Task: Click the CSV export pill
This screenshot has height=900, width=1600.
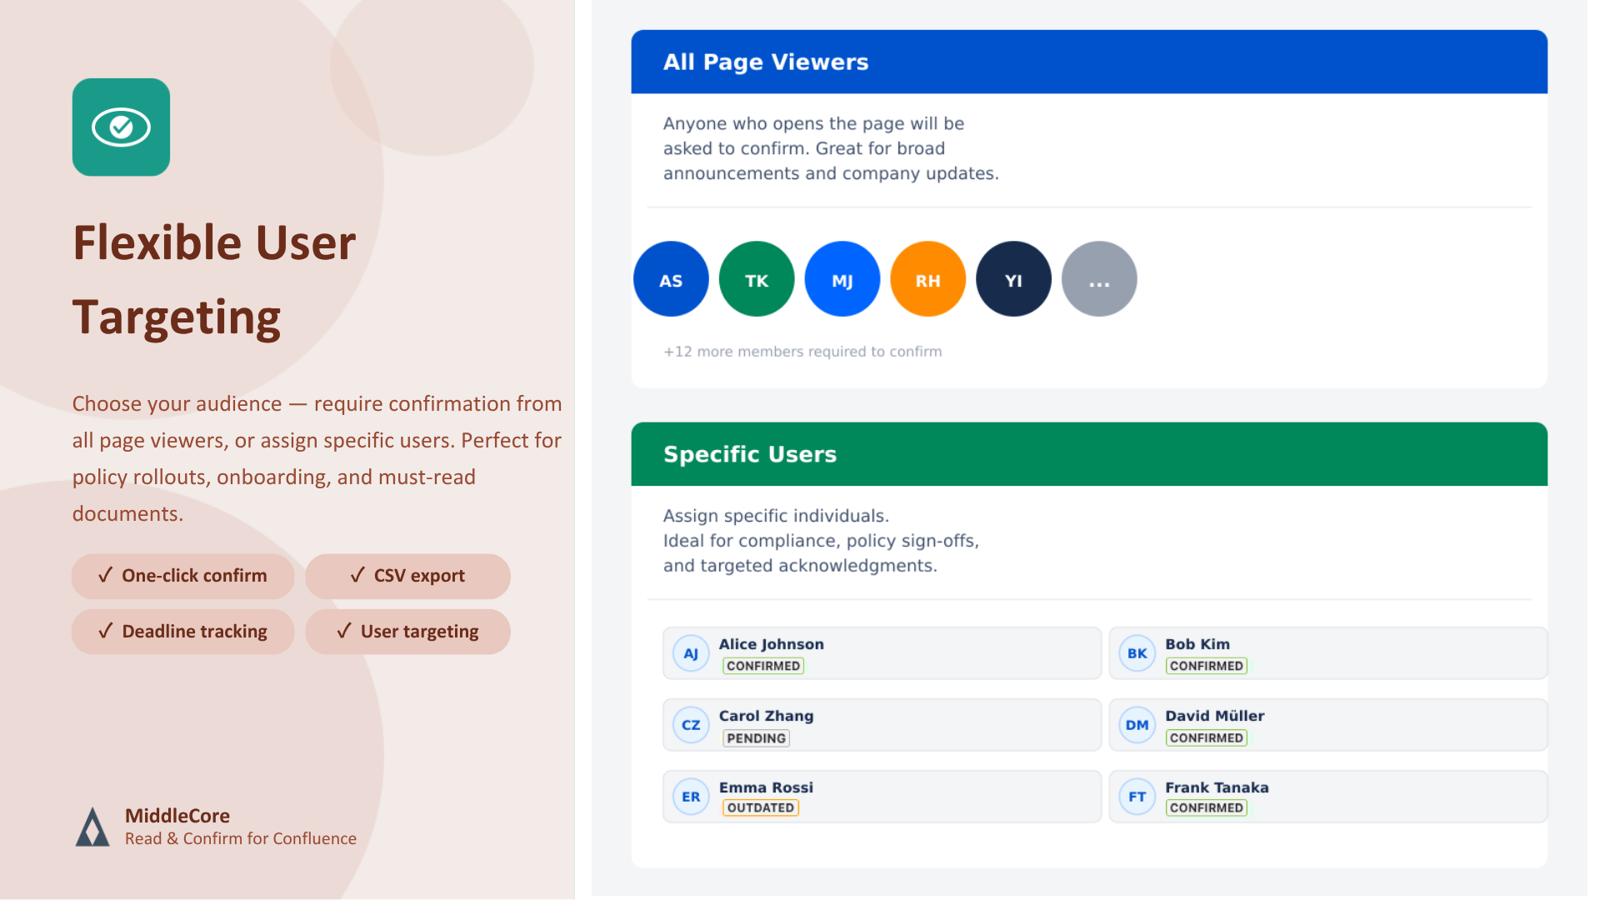Action: point(408,576)
